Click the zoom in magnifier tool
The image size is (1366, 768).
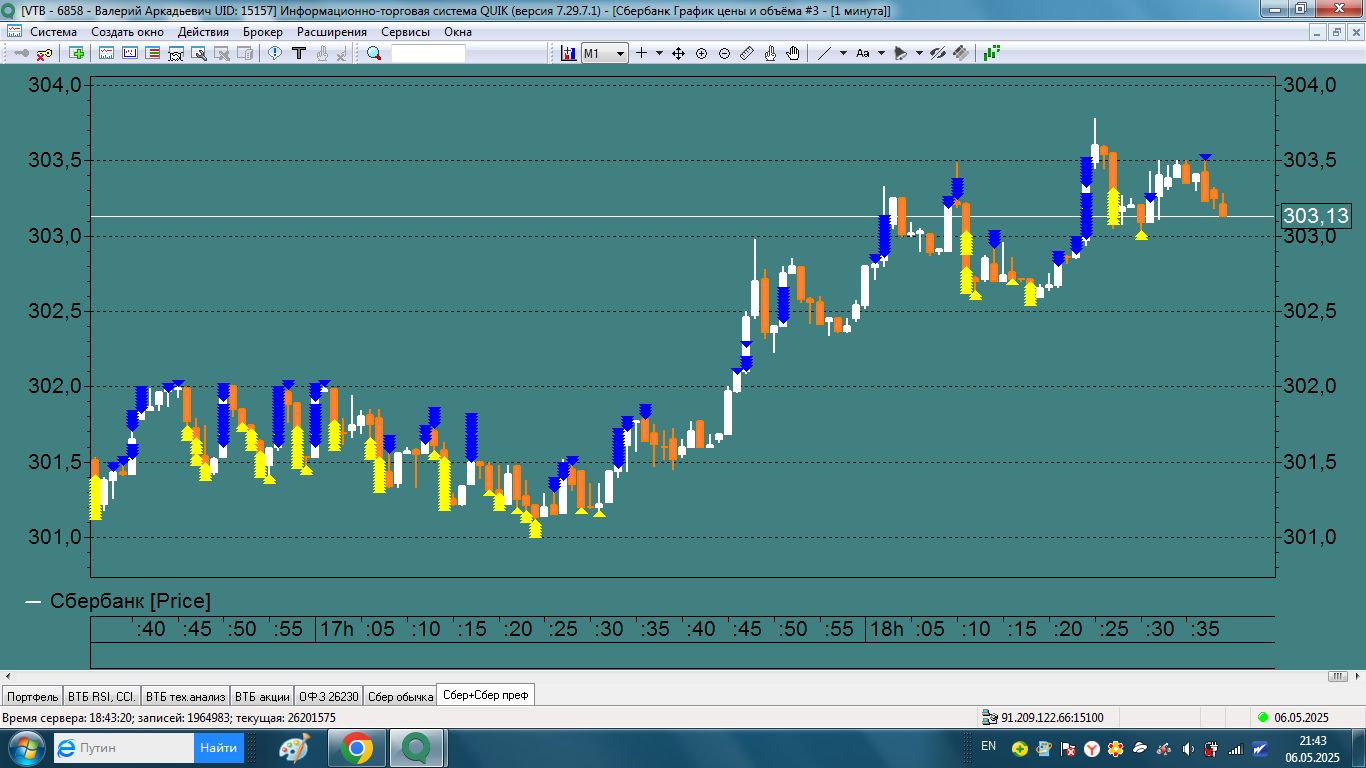pyautogui.click(x=701, y=53)
